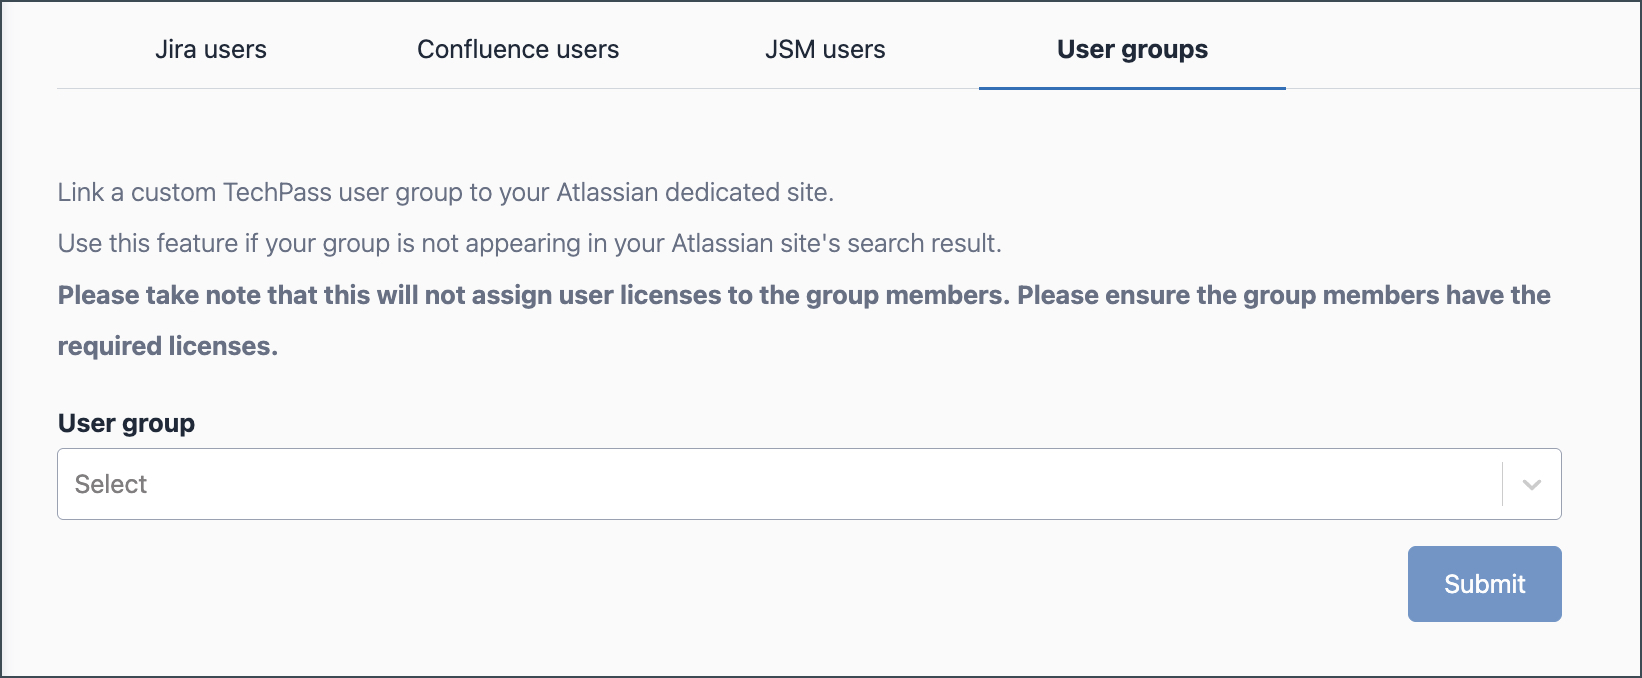Open the User group select field
This screenshot has height=678, width=1642.
pyautogui.click(x=809, y=484)
